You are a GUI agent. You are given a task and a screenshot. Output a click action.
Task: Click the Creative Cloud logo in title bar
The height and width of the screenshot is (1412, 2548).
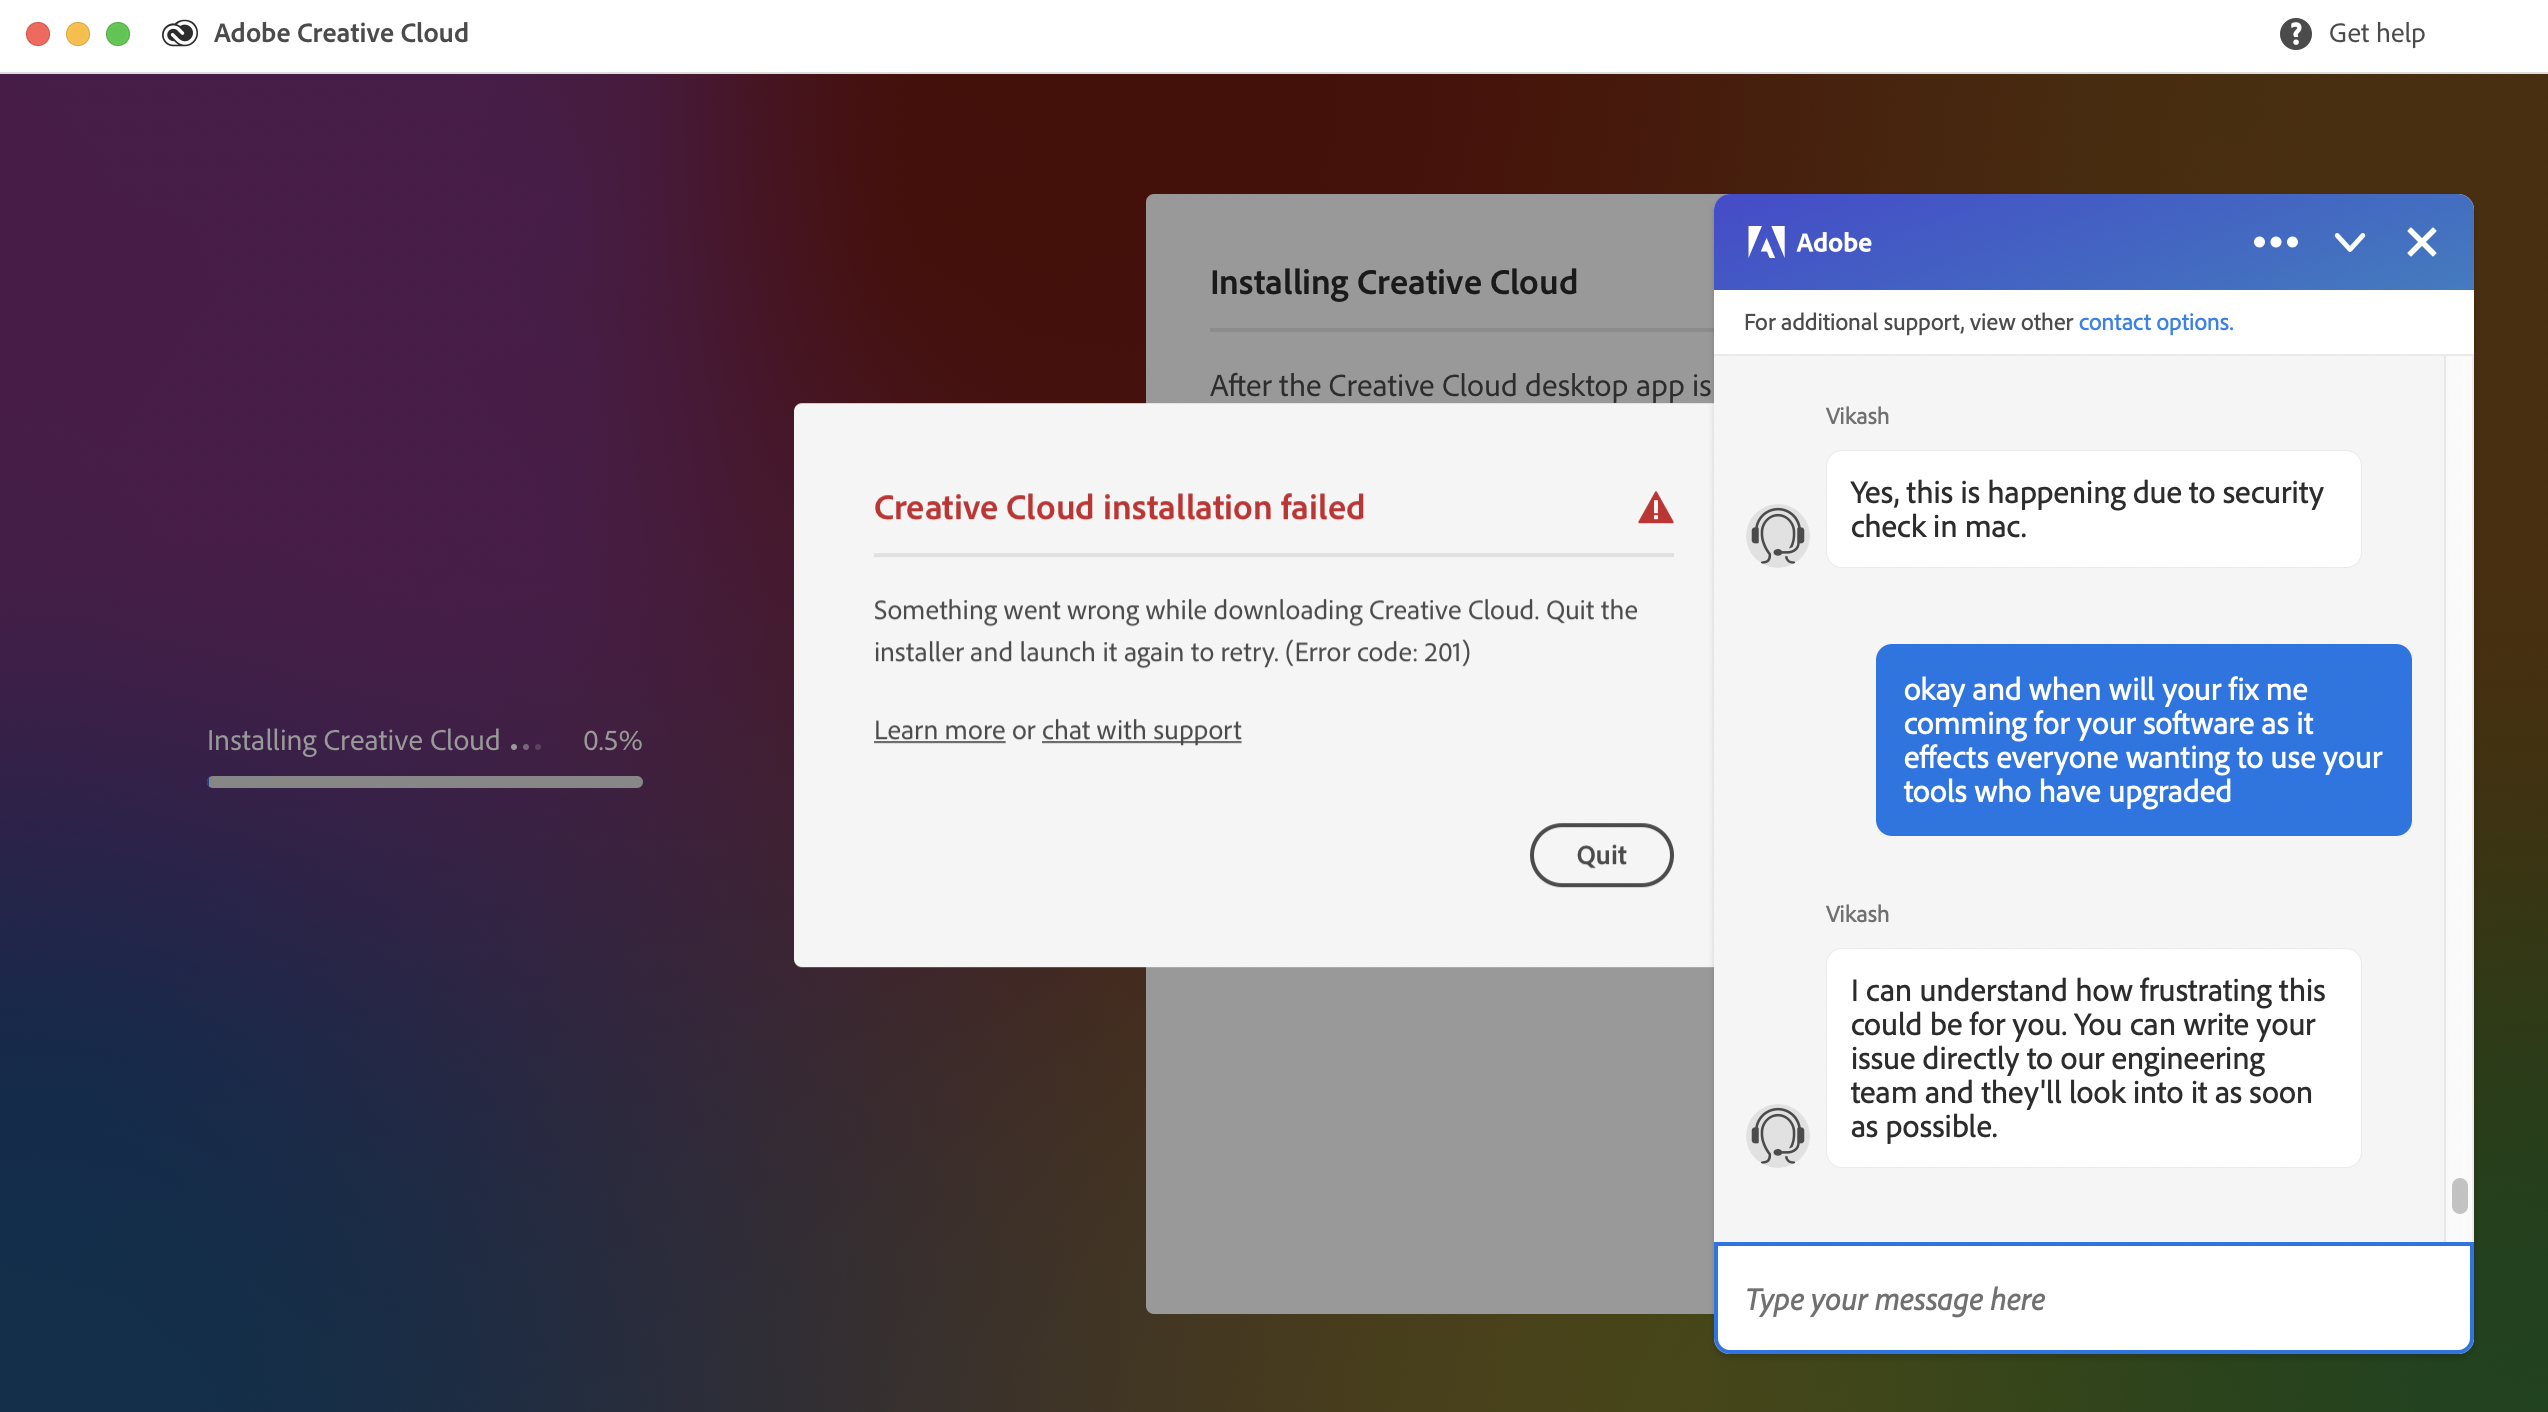pos(180,34)
